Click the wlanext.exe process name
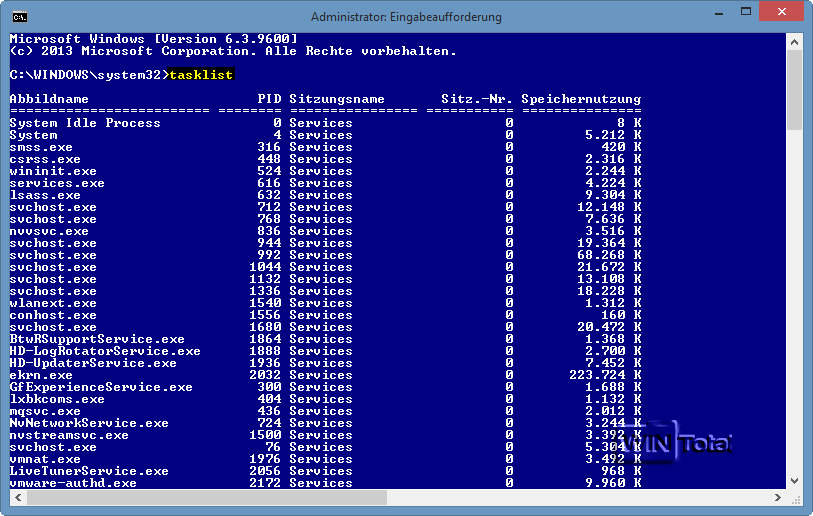813x516 pixels. click(53, 303)
